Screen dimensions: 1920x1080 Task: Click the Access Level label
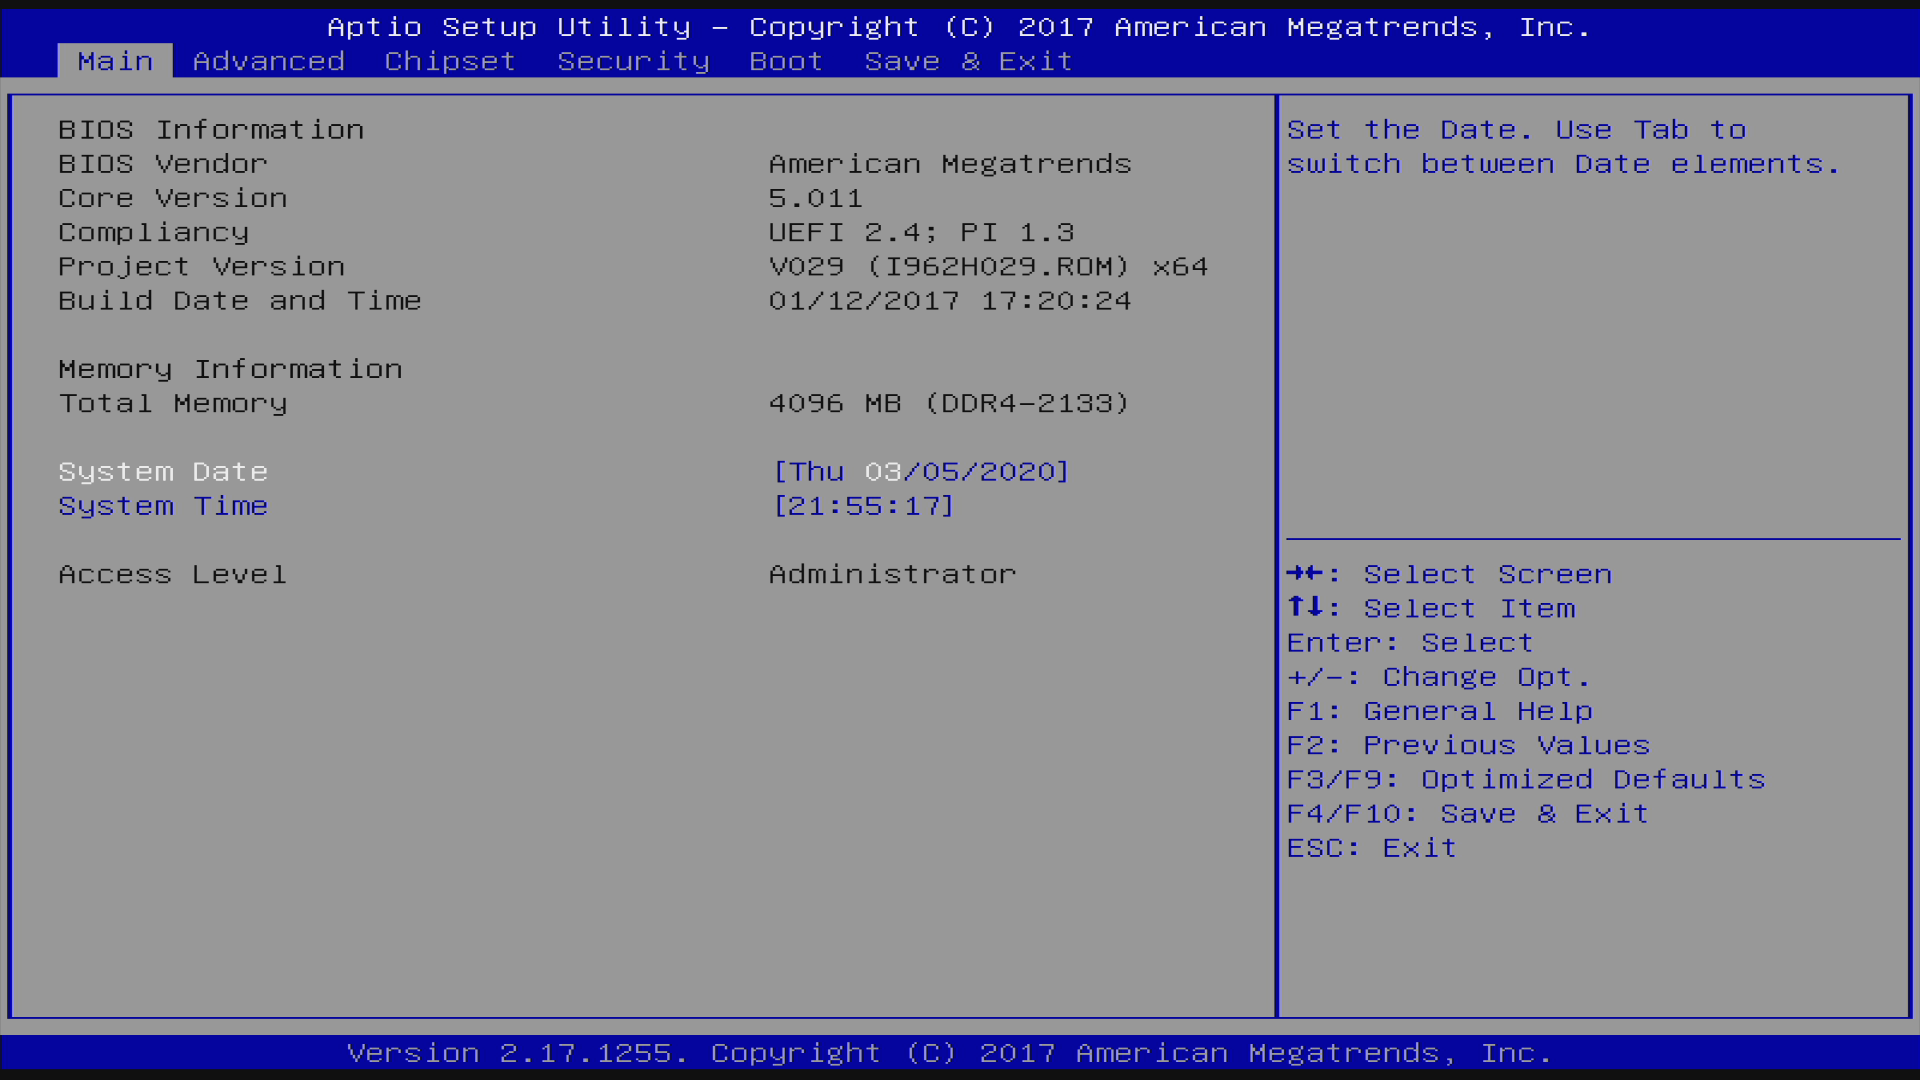click(173, 575)
